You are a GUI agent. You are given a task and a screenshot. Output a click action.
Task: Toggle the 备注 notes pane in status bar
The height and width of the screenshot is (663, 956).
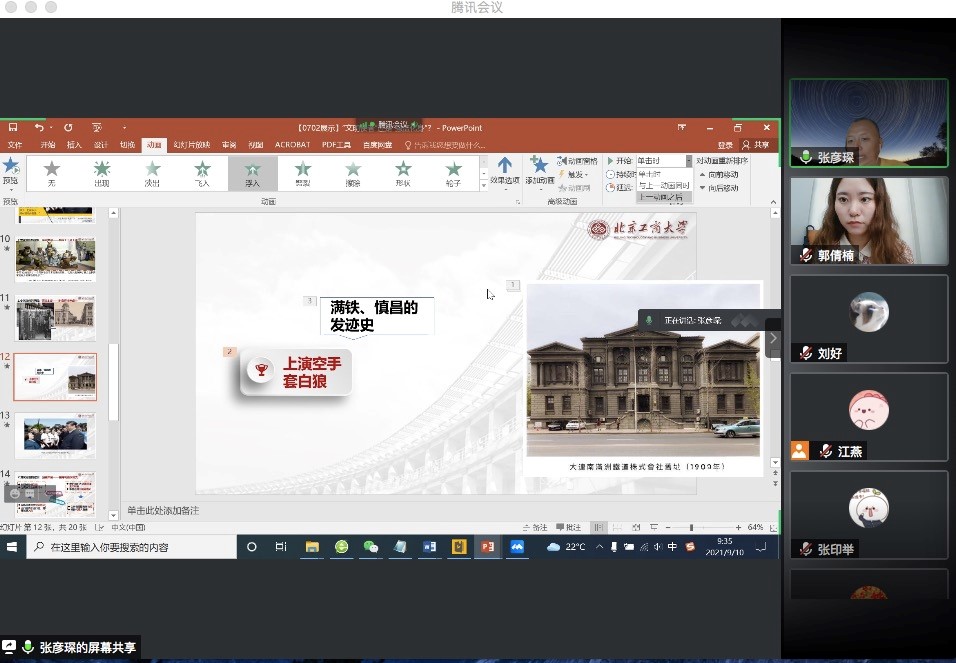[535, 527]
